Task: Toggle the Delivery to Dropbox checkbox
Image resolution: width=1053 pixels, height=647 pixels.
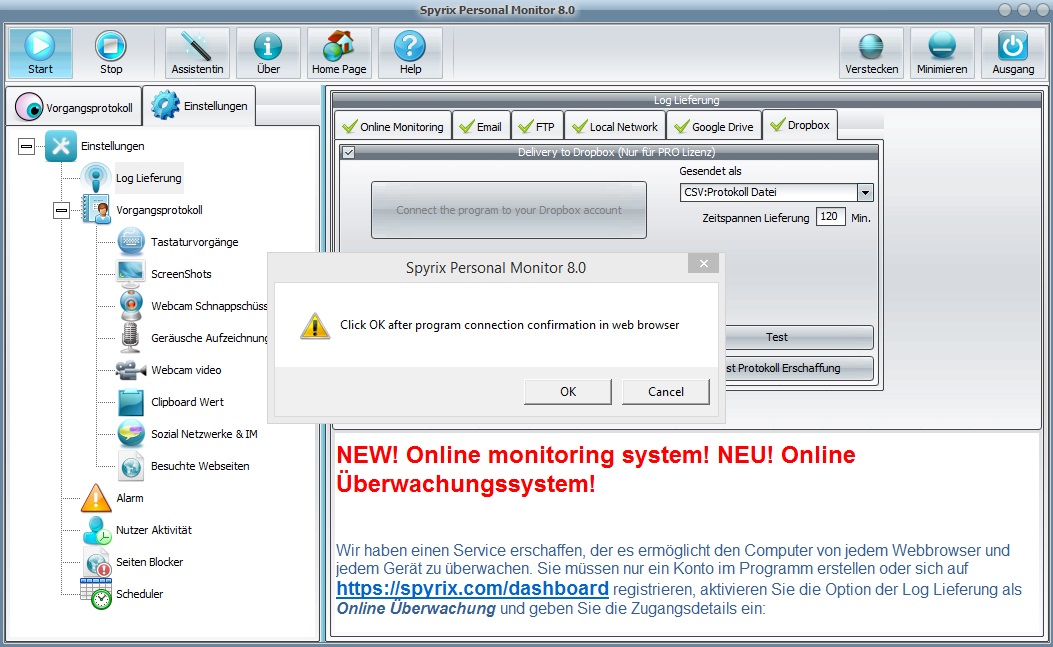Action: click(x=348, y=153)
